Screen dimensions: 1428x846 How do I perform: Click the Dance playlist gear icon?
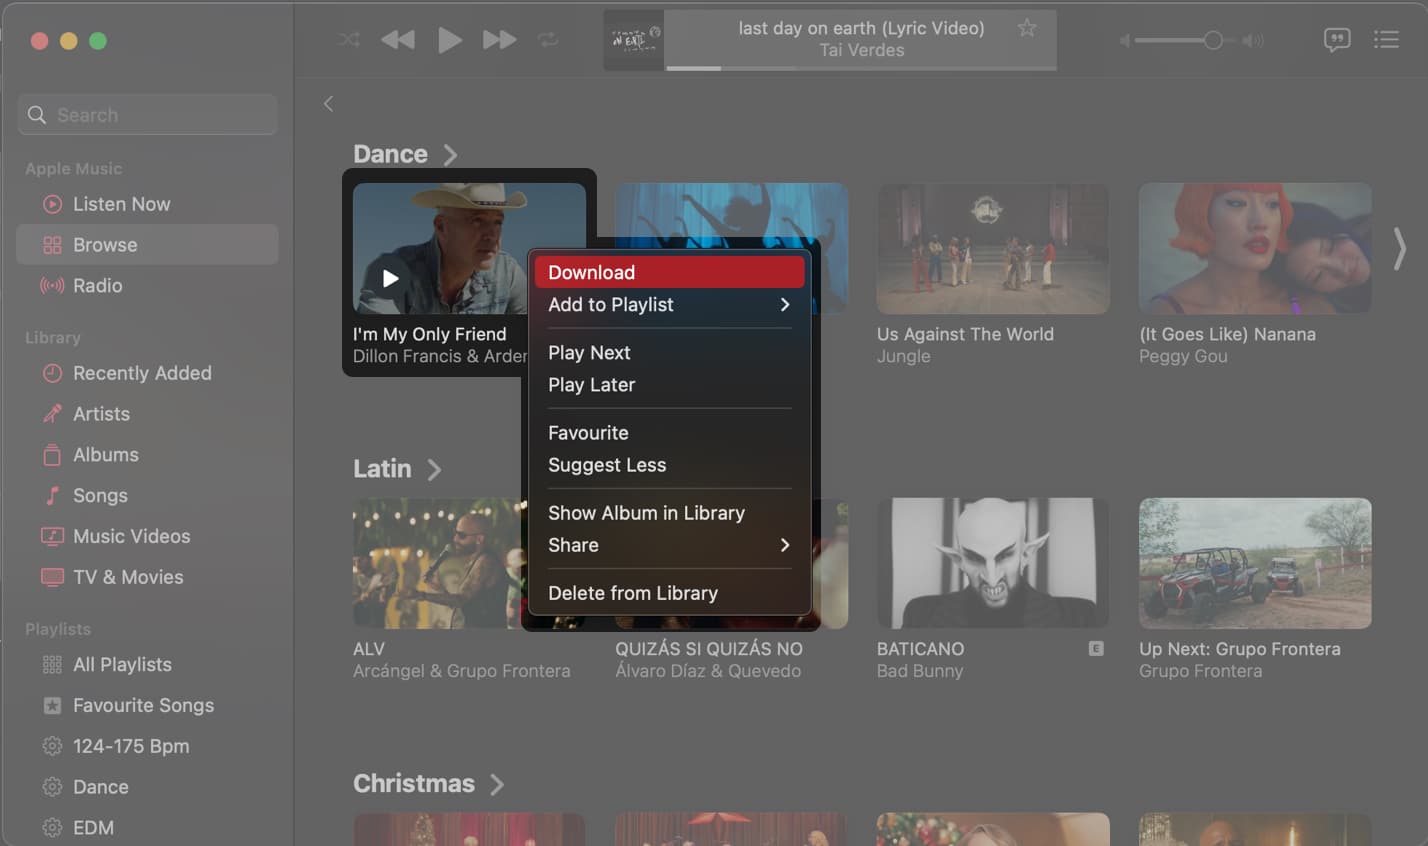coord(52,787)
